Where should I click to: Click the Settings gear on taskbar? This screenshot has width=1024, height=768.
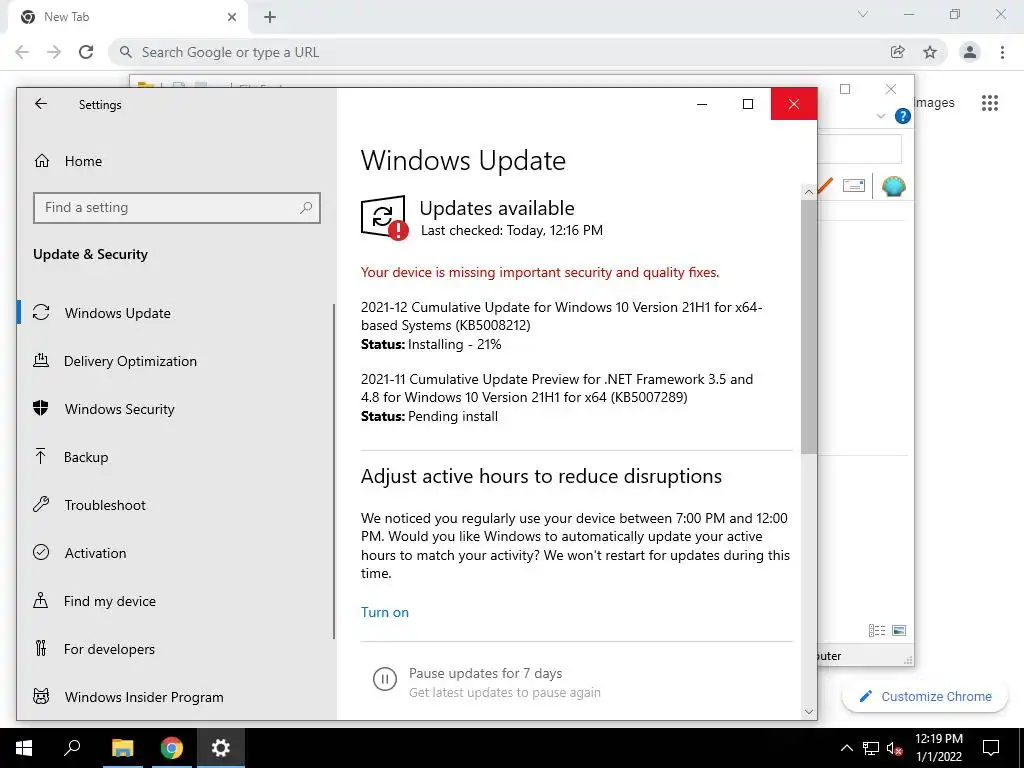point(221,748)
